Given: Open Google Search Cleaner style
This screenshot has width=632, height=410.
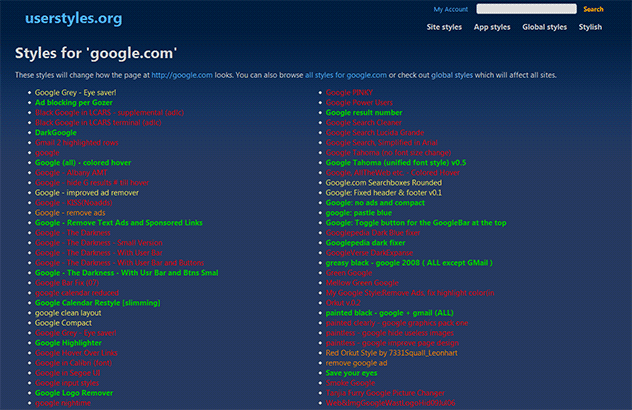Looking at the screenshot, I should point(364,123).
